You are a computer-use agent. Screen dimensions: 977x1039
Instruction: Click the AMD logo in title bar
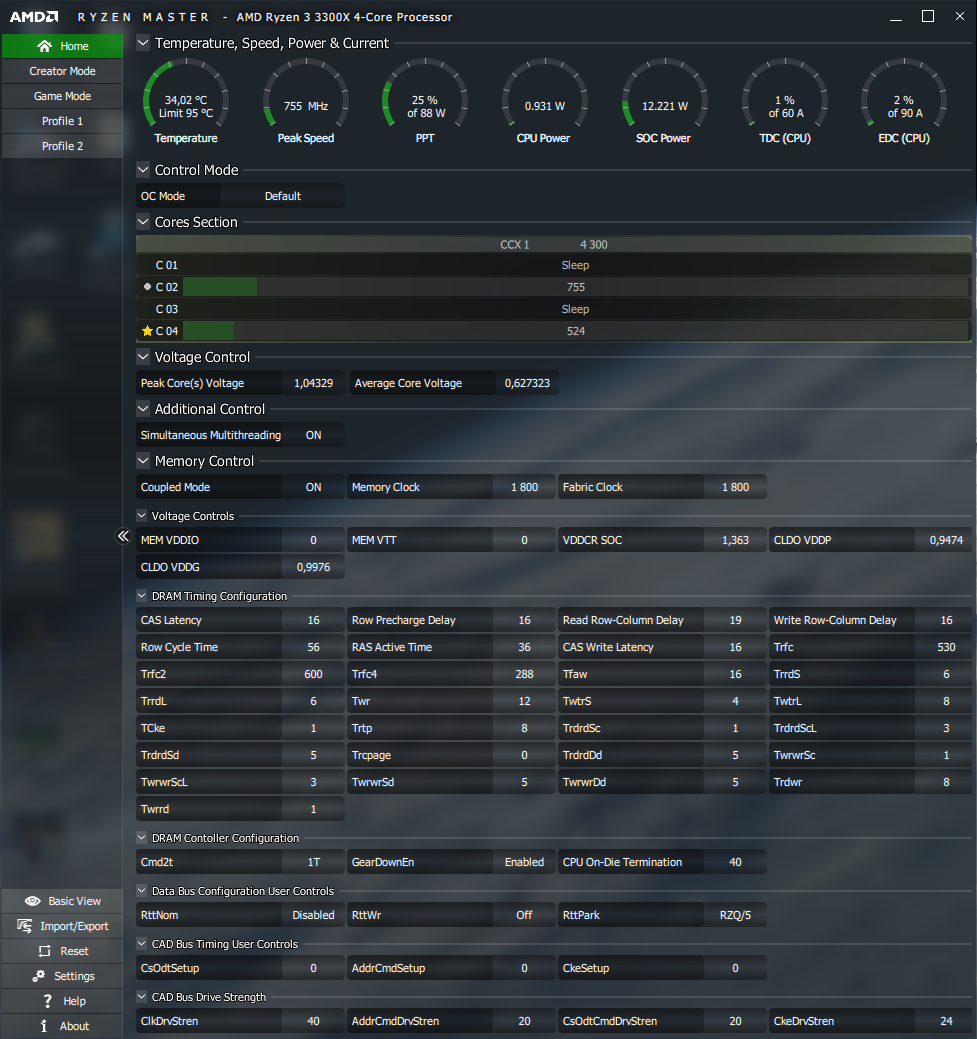point(34,17)
